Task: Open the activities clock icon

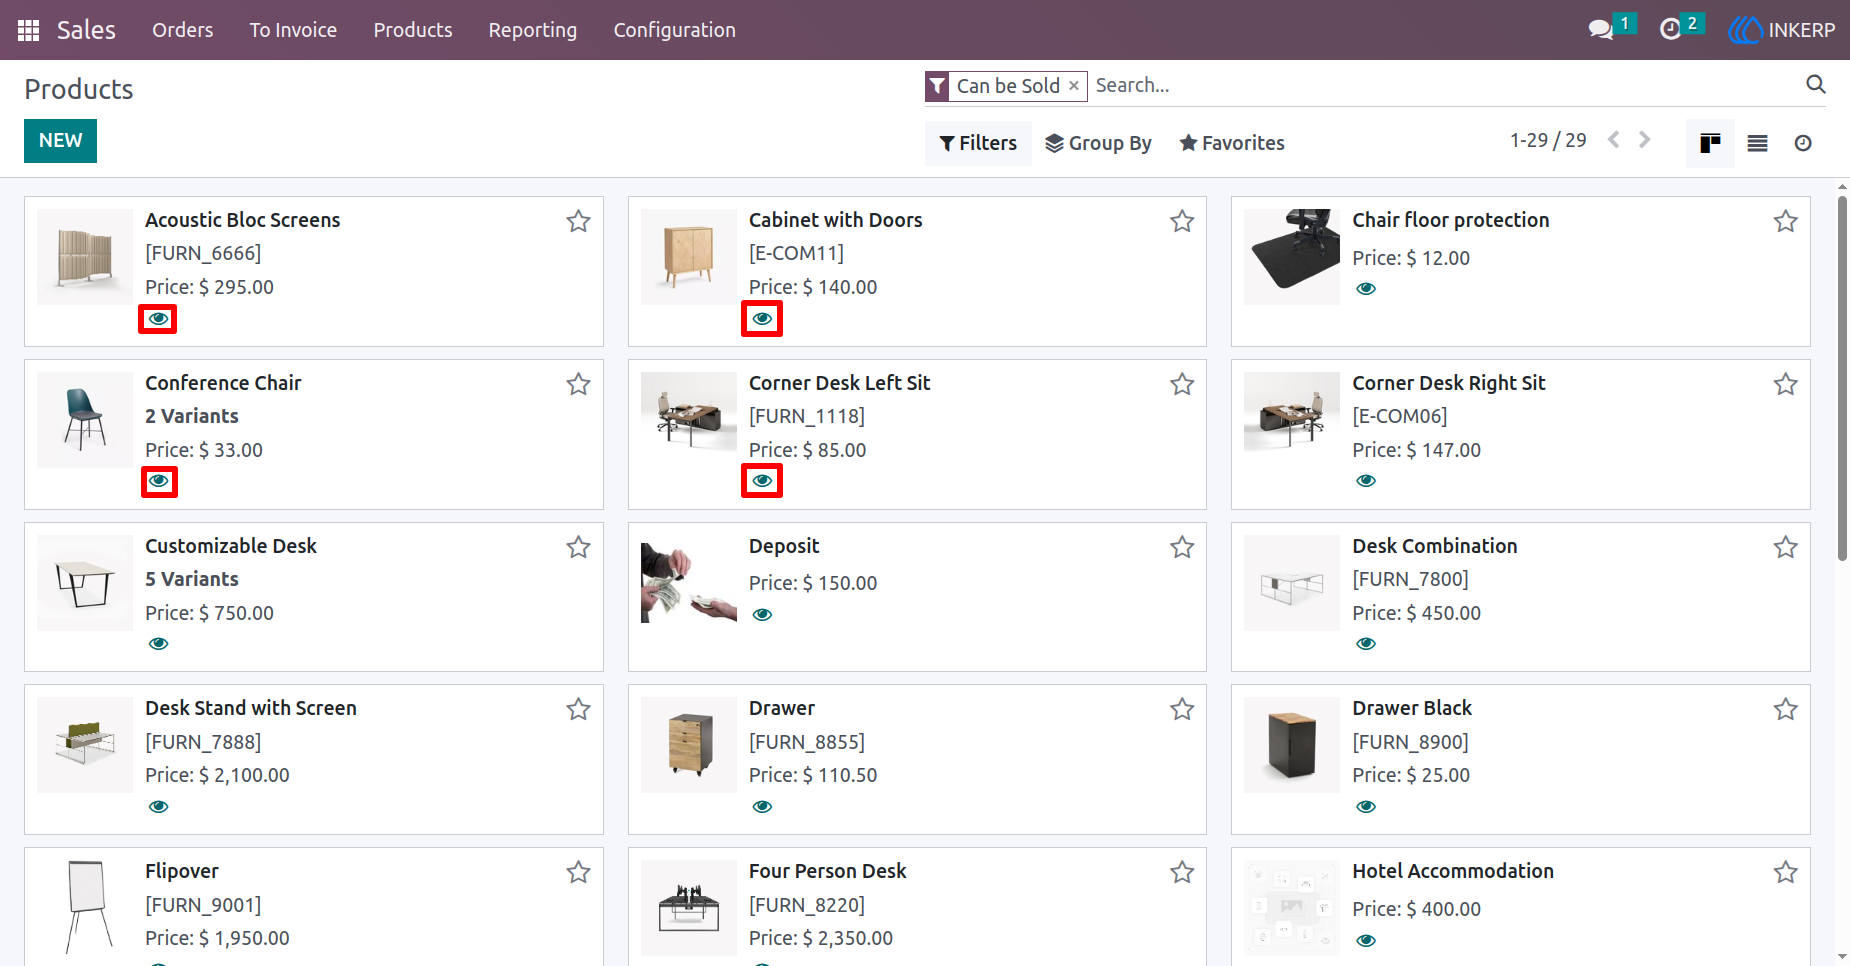Action: 1670,30
